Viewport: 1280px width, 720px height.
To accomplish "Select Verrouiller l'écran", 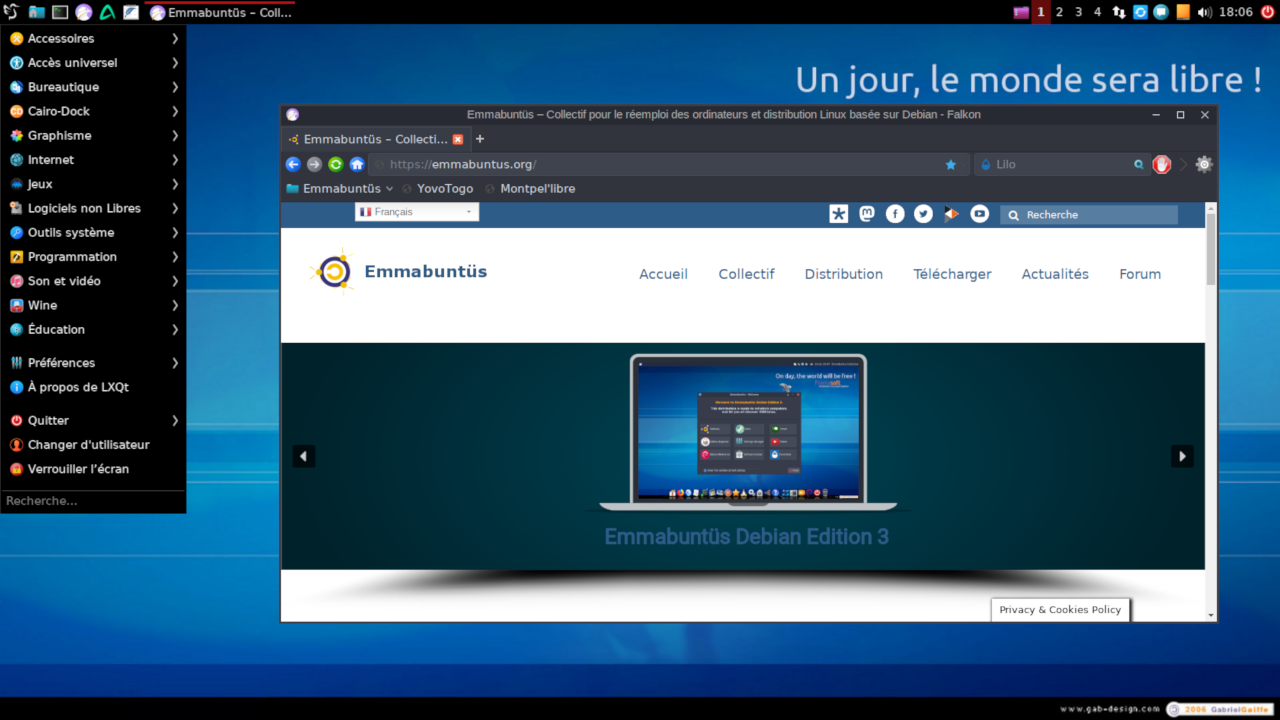I will pyautogui.click(x=93, y=469).
